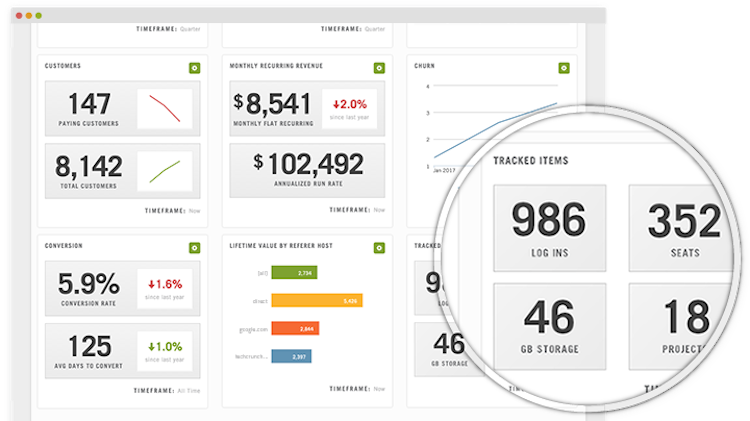Screen dimensions: 750x421
Task: Open settings gear on Conversion widget
Action: [x=194, y=248]
